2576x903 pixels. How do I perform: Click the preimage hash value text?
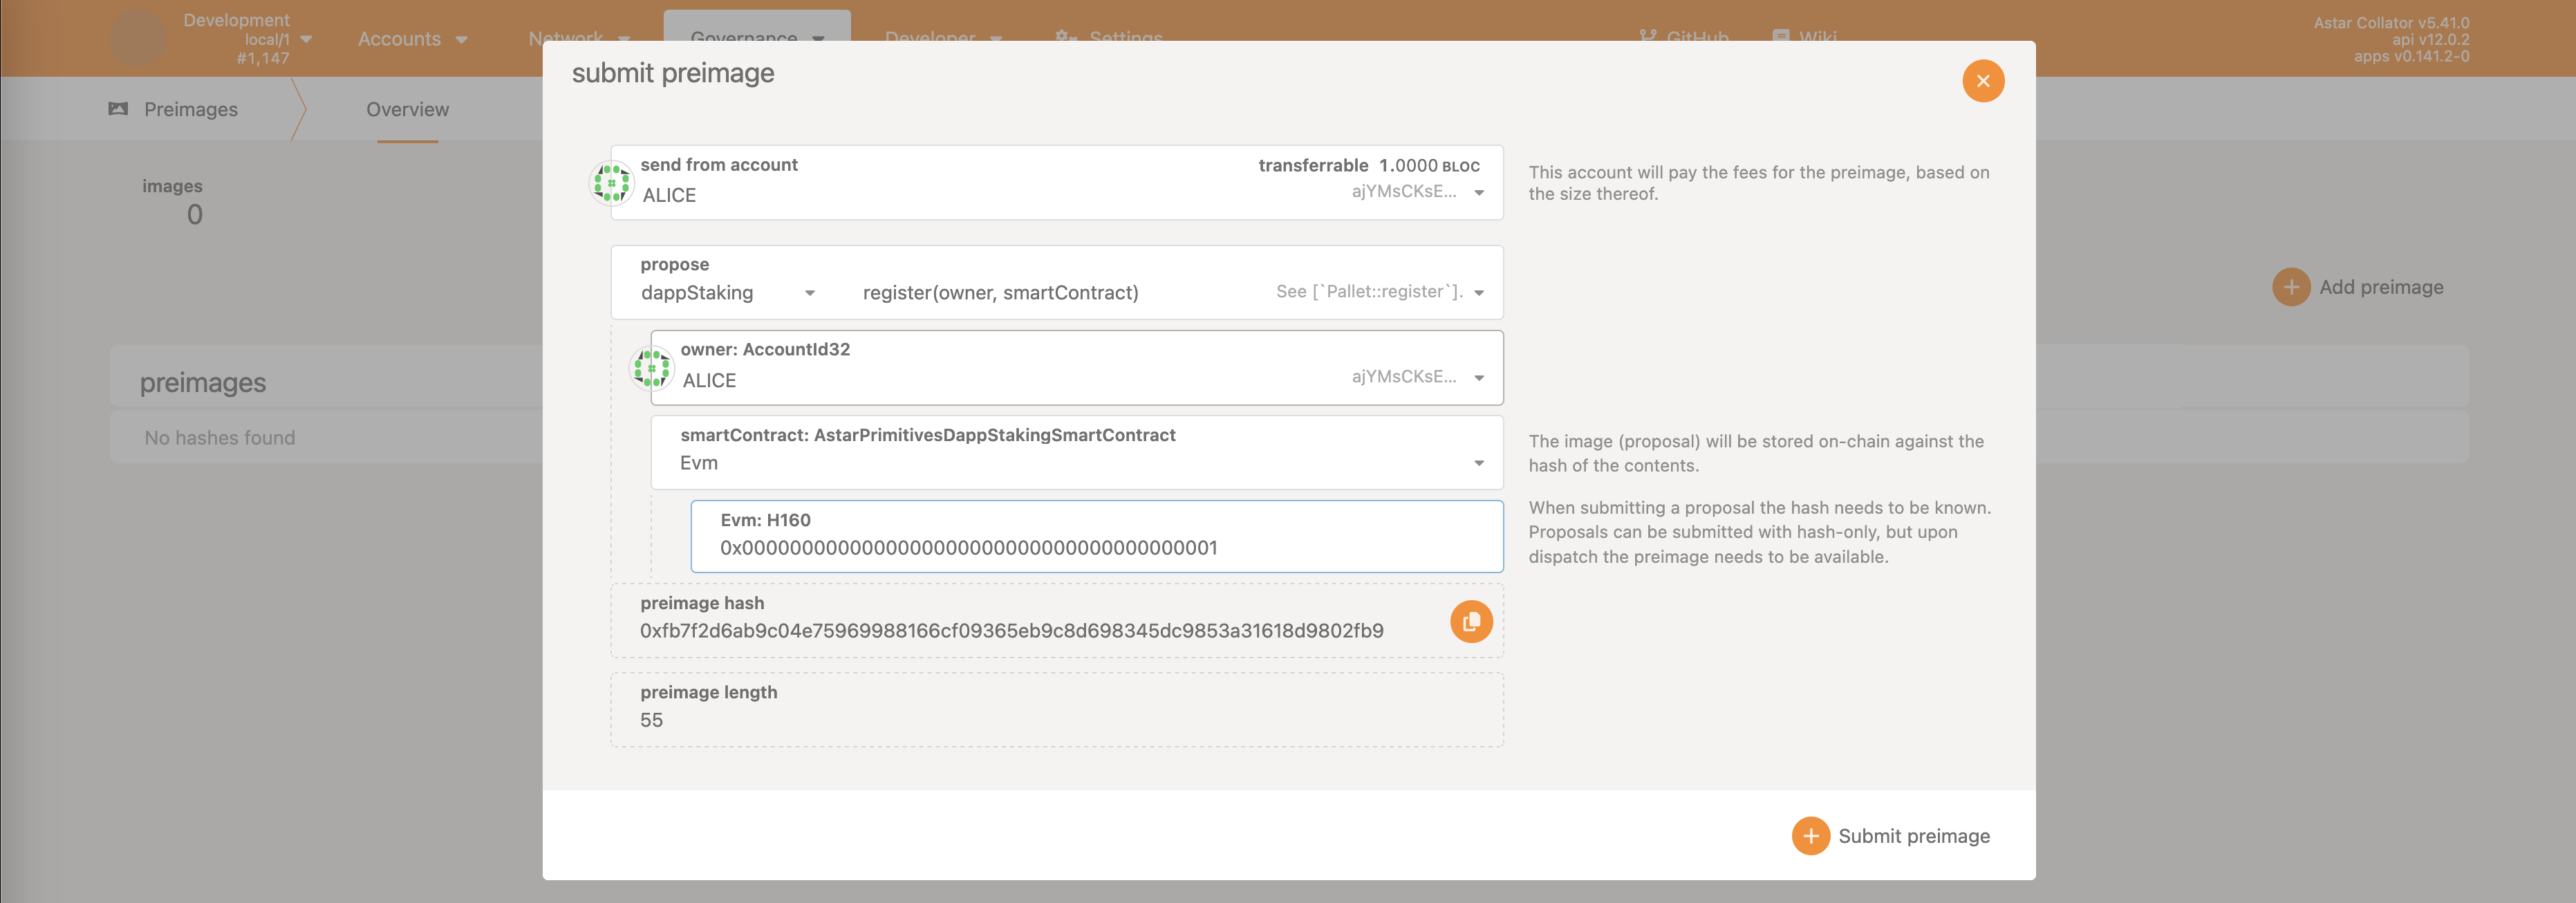1011,631
